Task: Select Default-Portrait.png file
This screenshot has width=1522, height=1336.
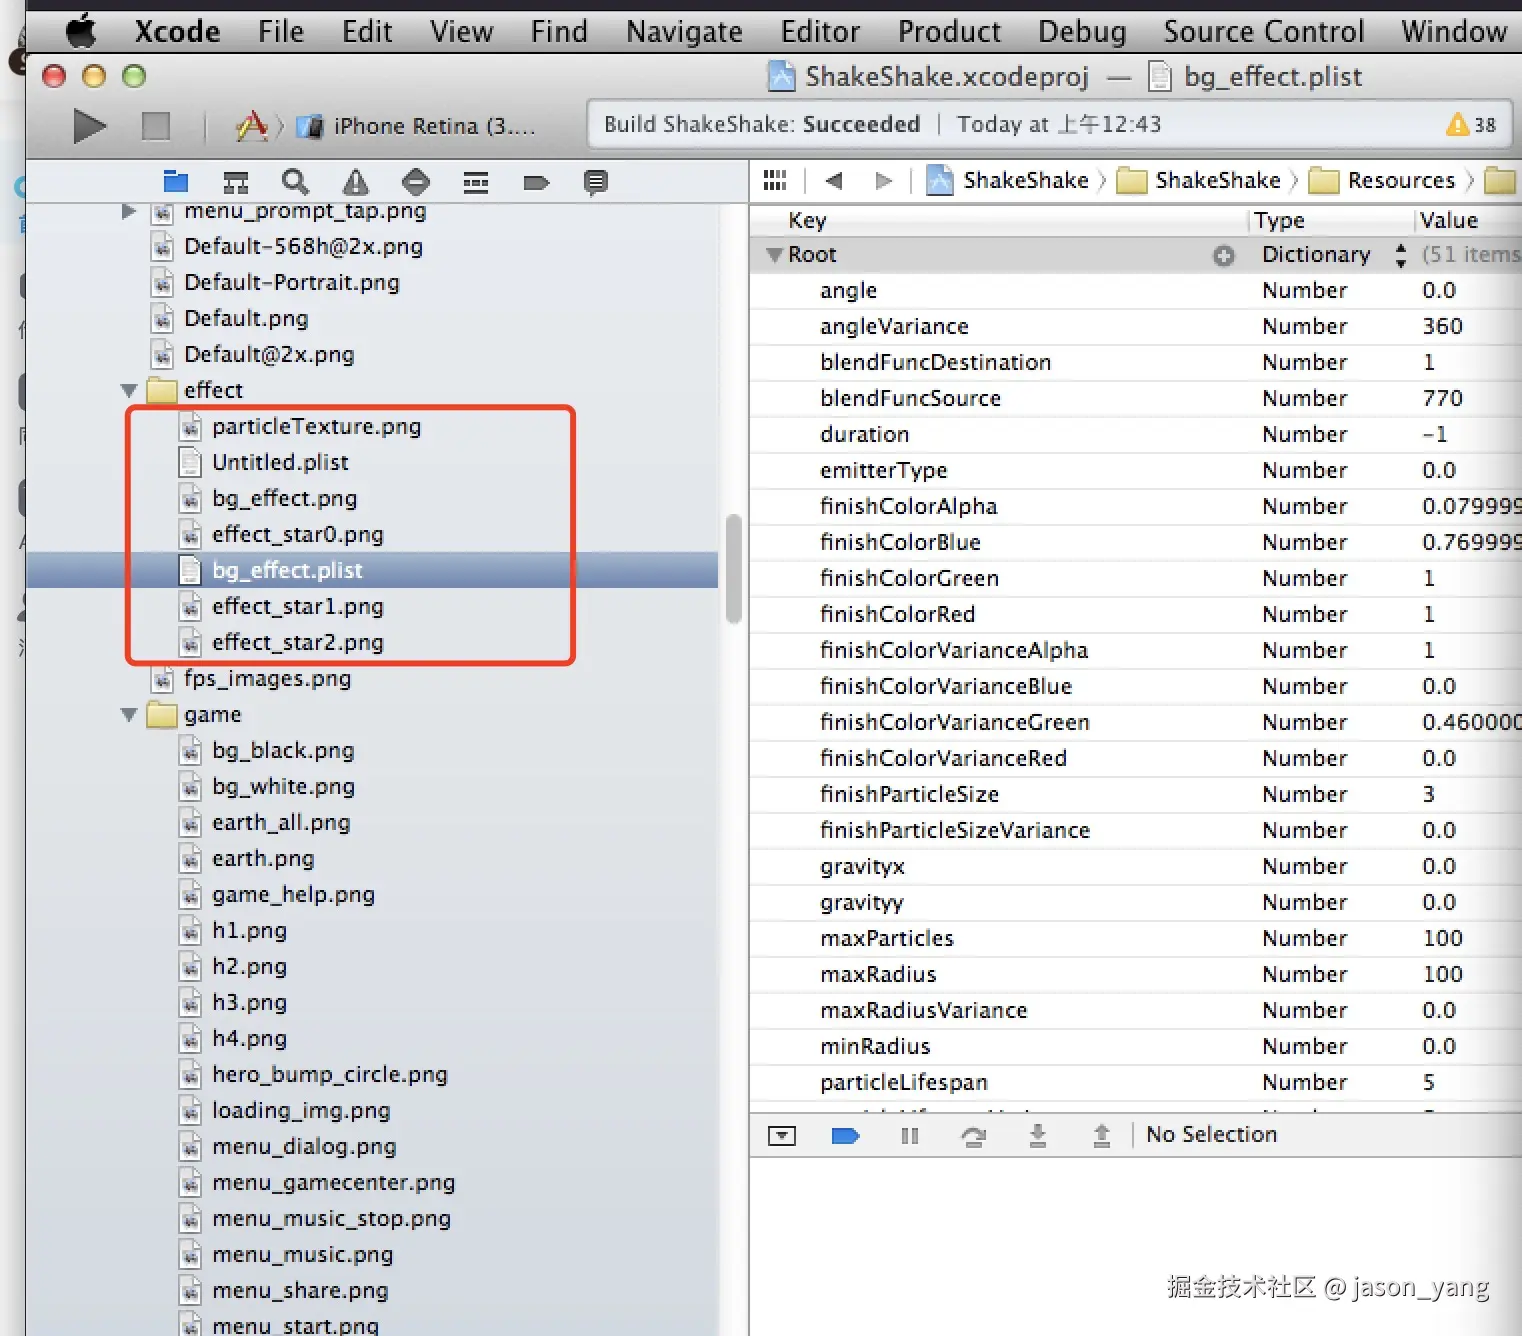Action: coord(291,282)
